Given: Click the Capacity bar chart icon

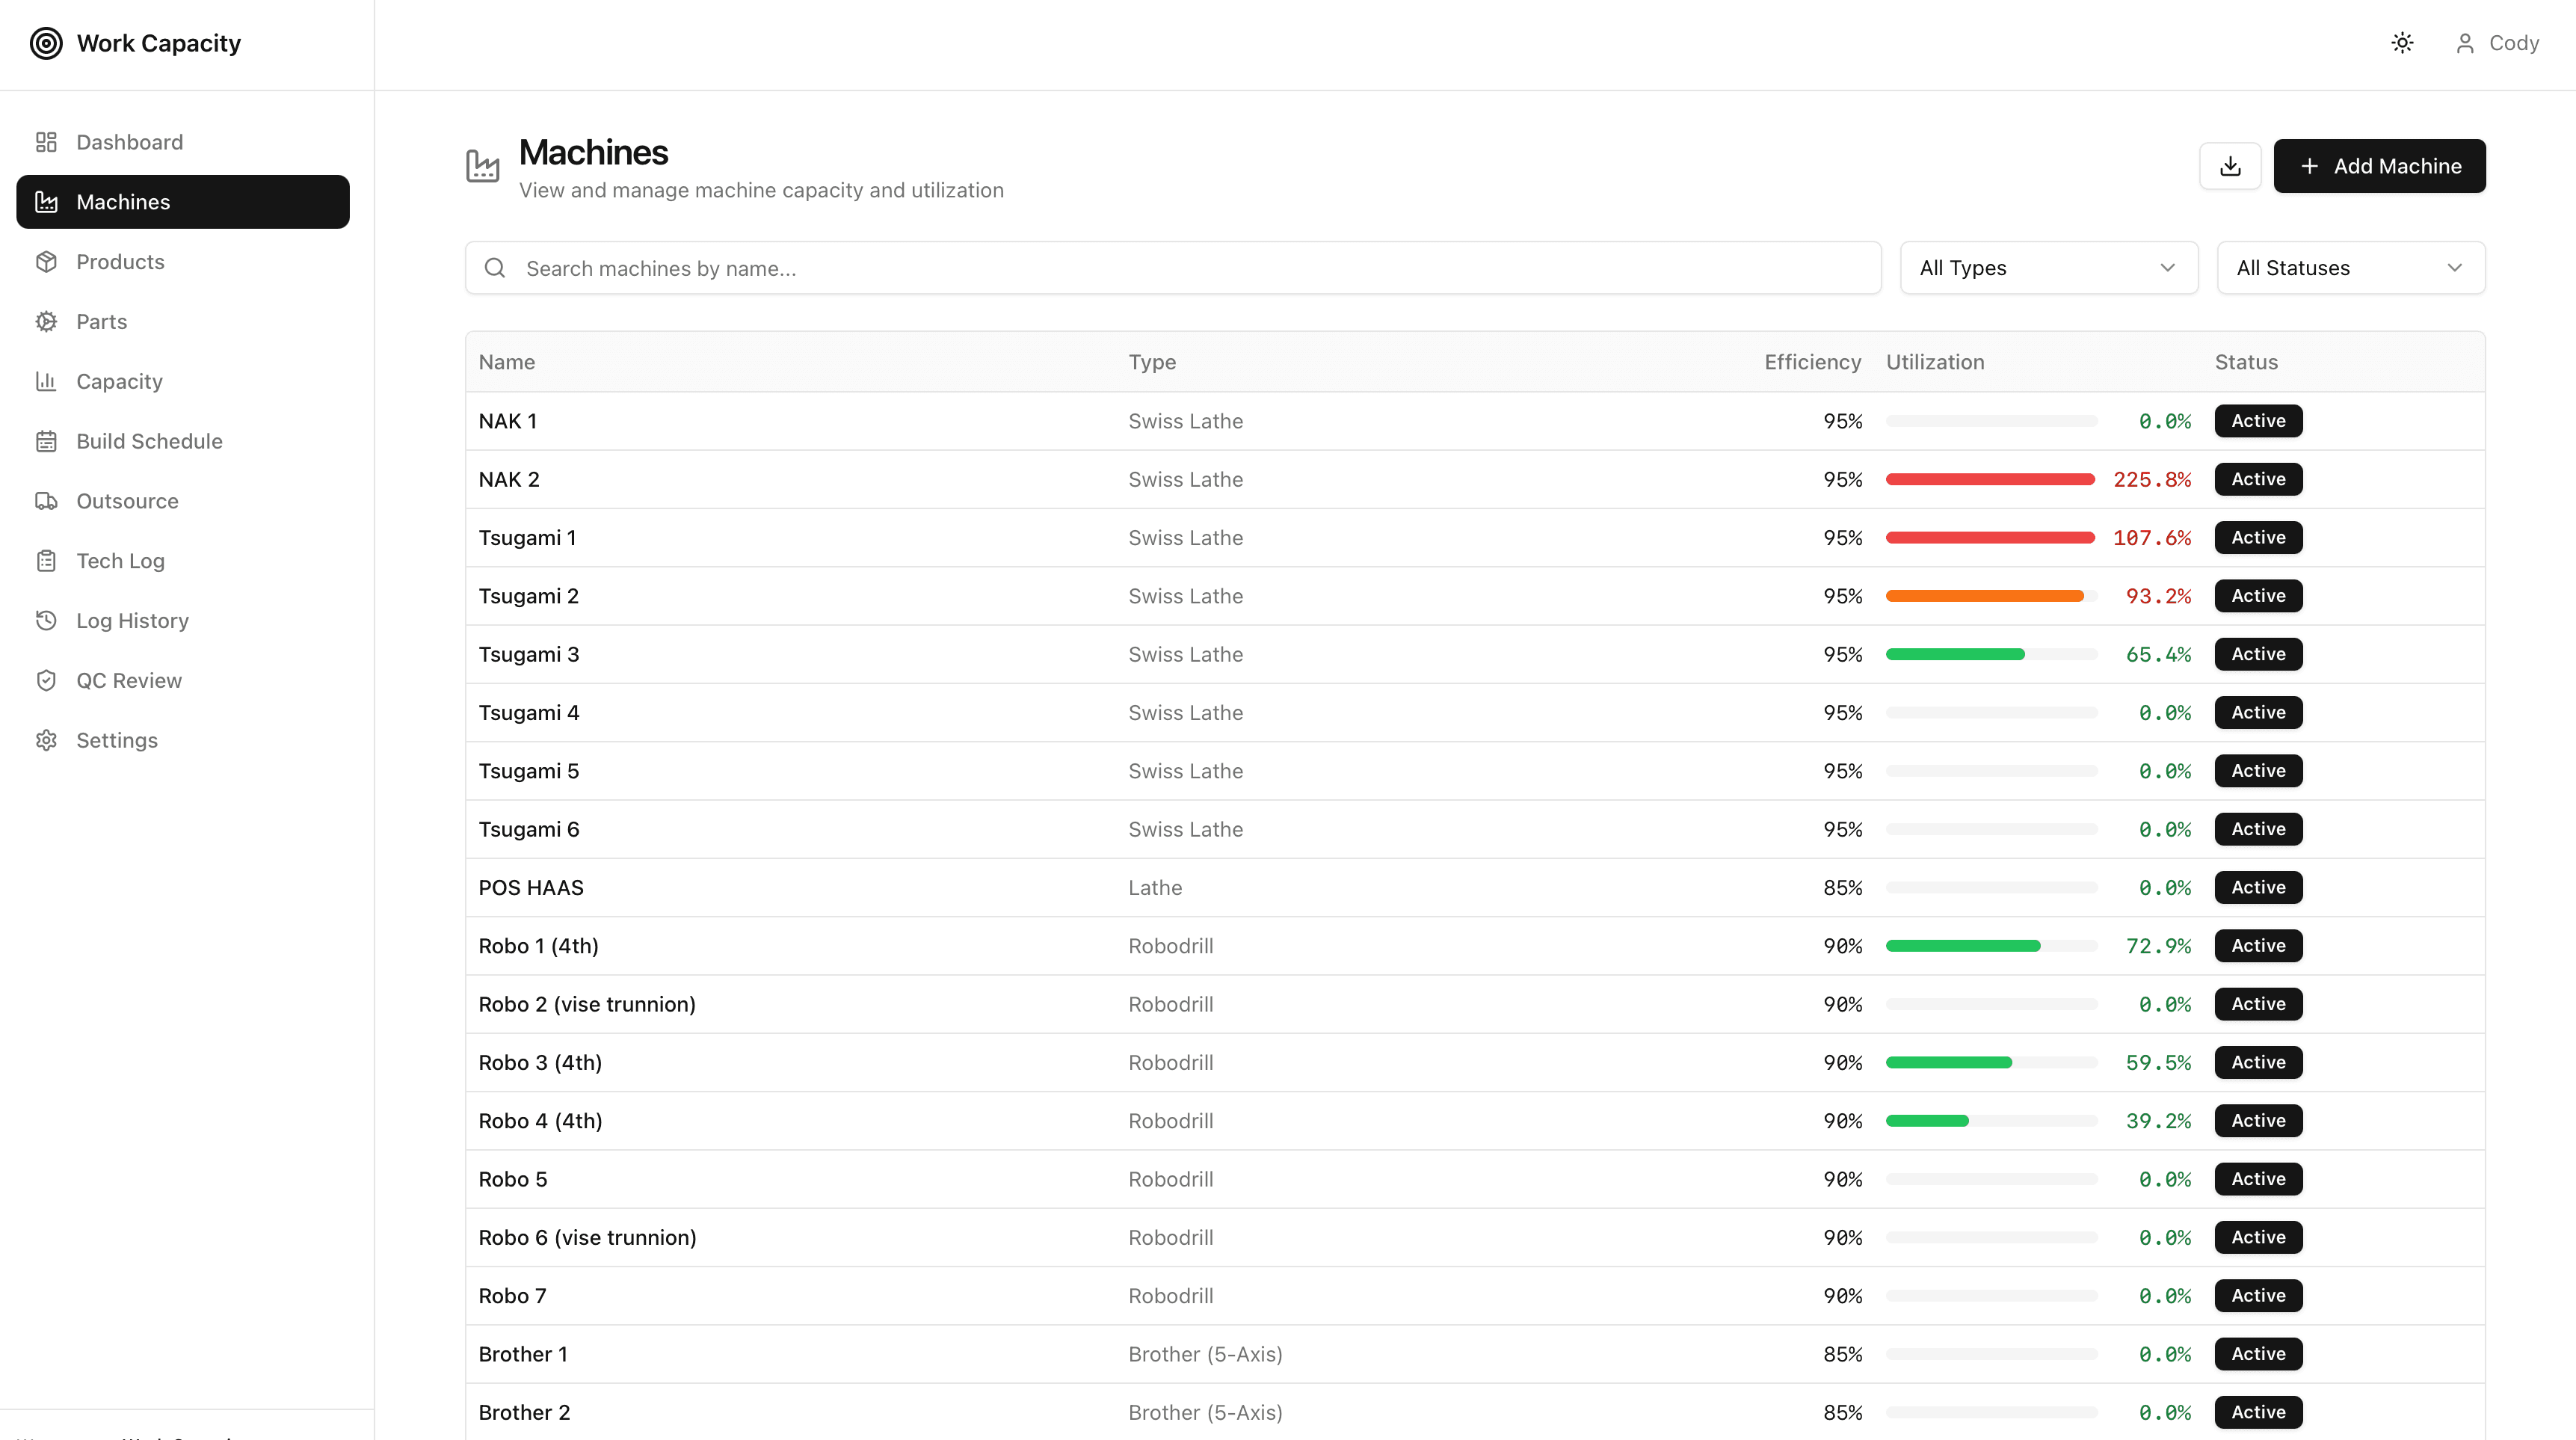Looking at the screenshot, I should [46, 381].
